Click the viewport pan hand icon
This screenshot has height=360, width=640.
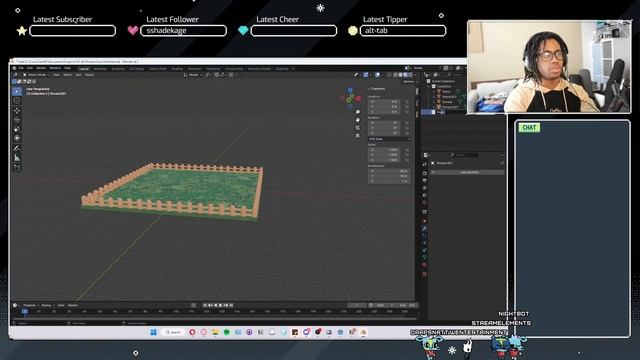click(358, 120)
